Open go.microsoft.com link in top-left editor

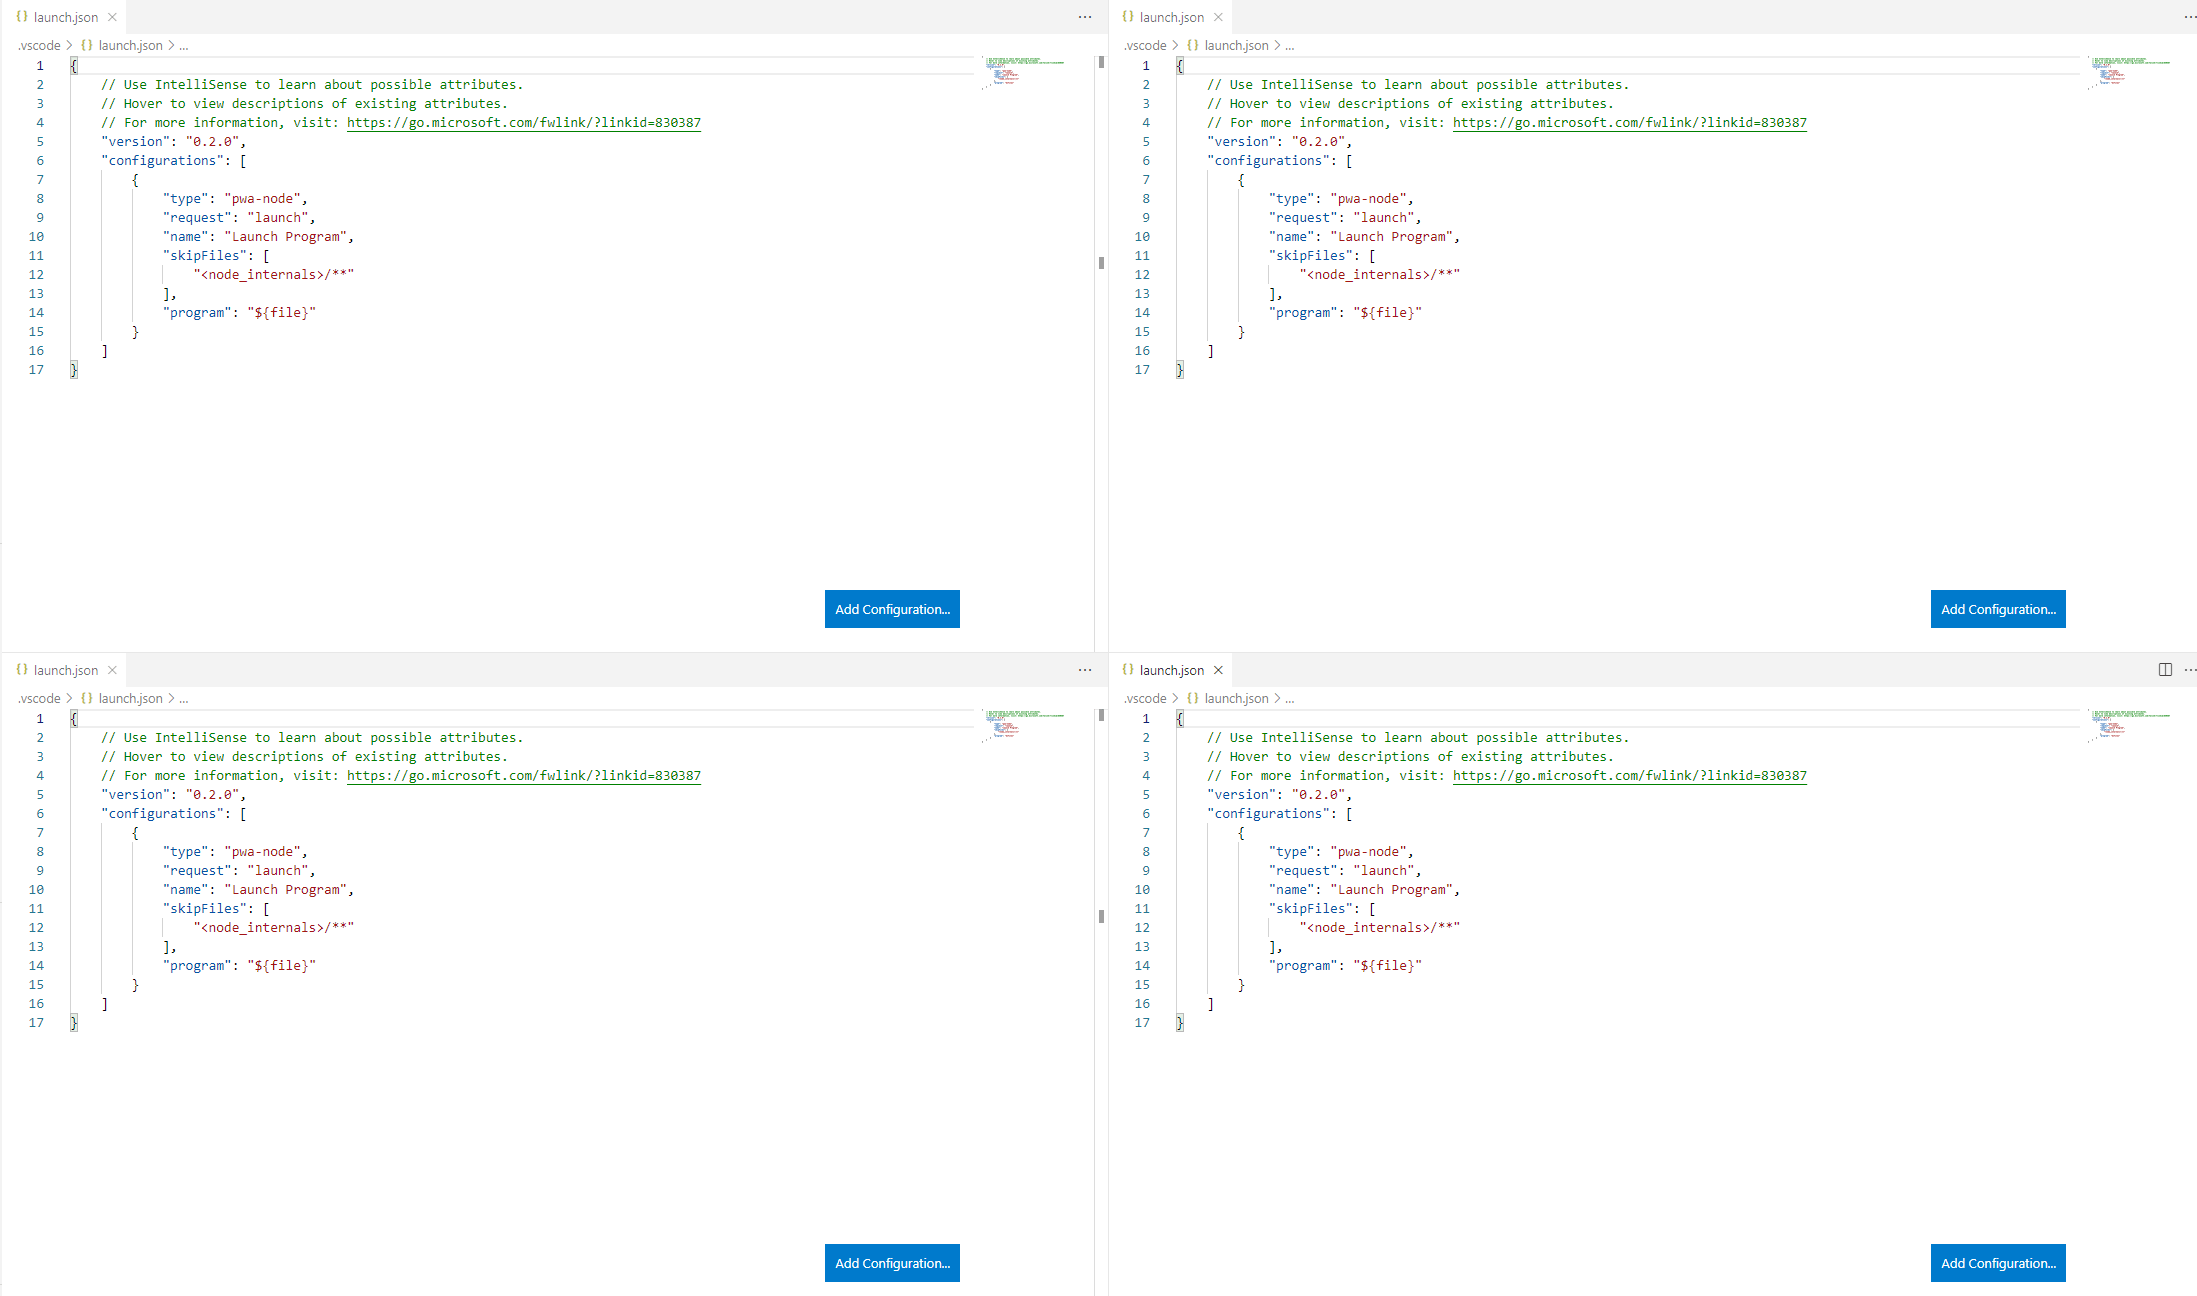click(524, 123)
